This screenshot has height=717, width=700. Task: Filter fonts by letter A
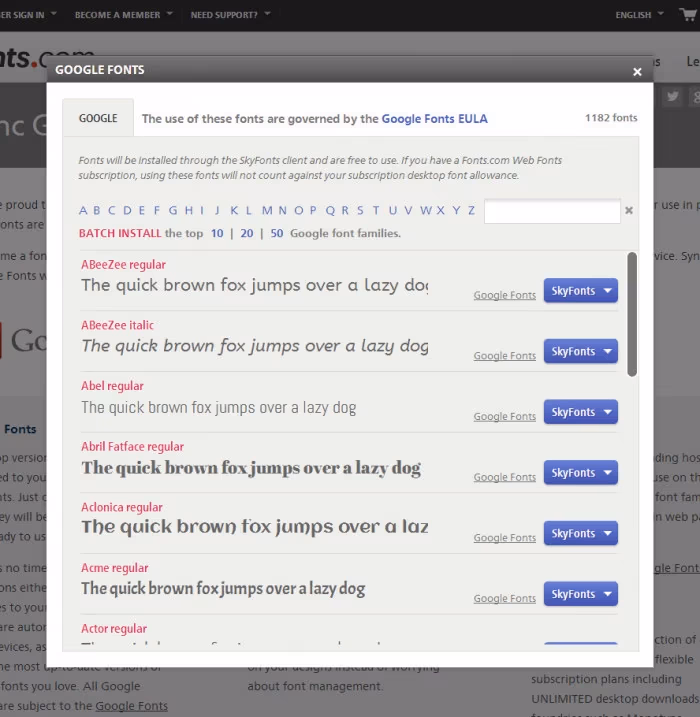coord(83,210)
